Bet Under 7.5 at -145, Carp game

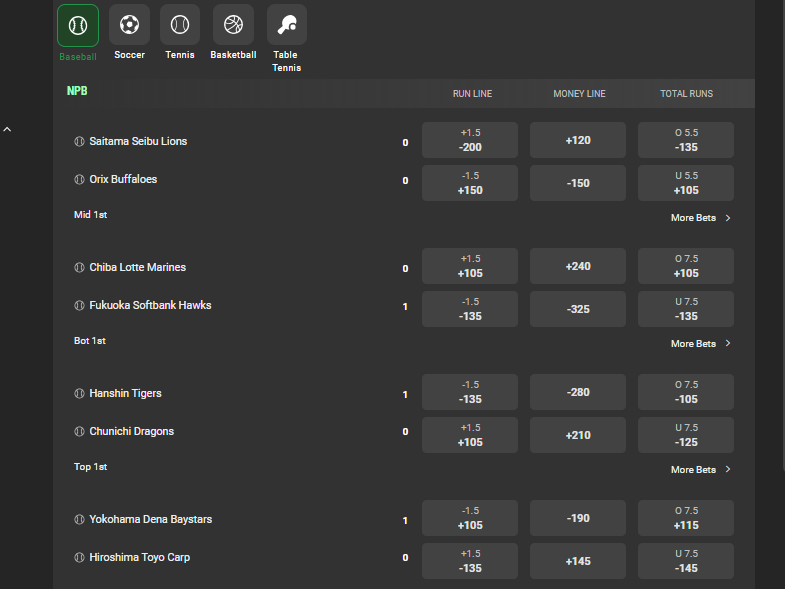point(686,561)
